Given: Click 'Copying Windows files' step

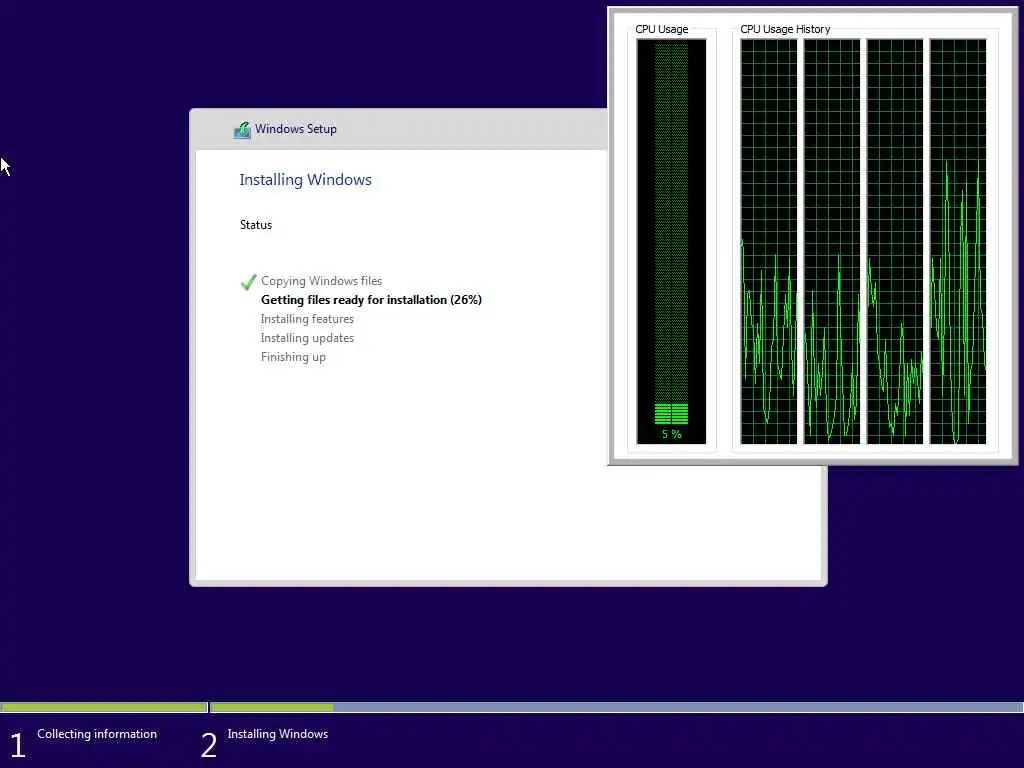Looking at the screenshot, I should [321, 281].
